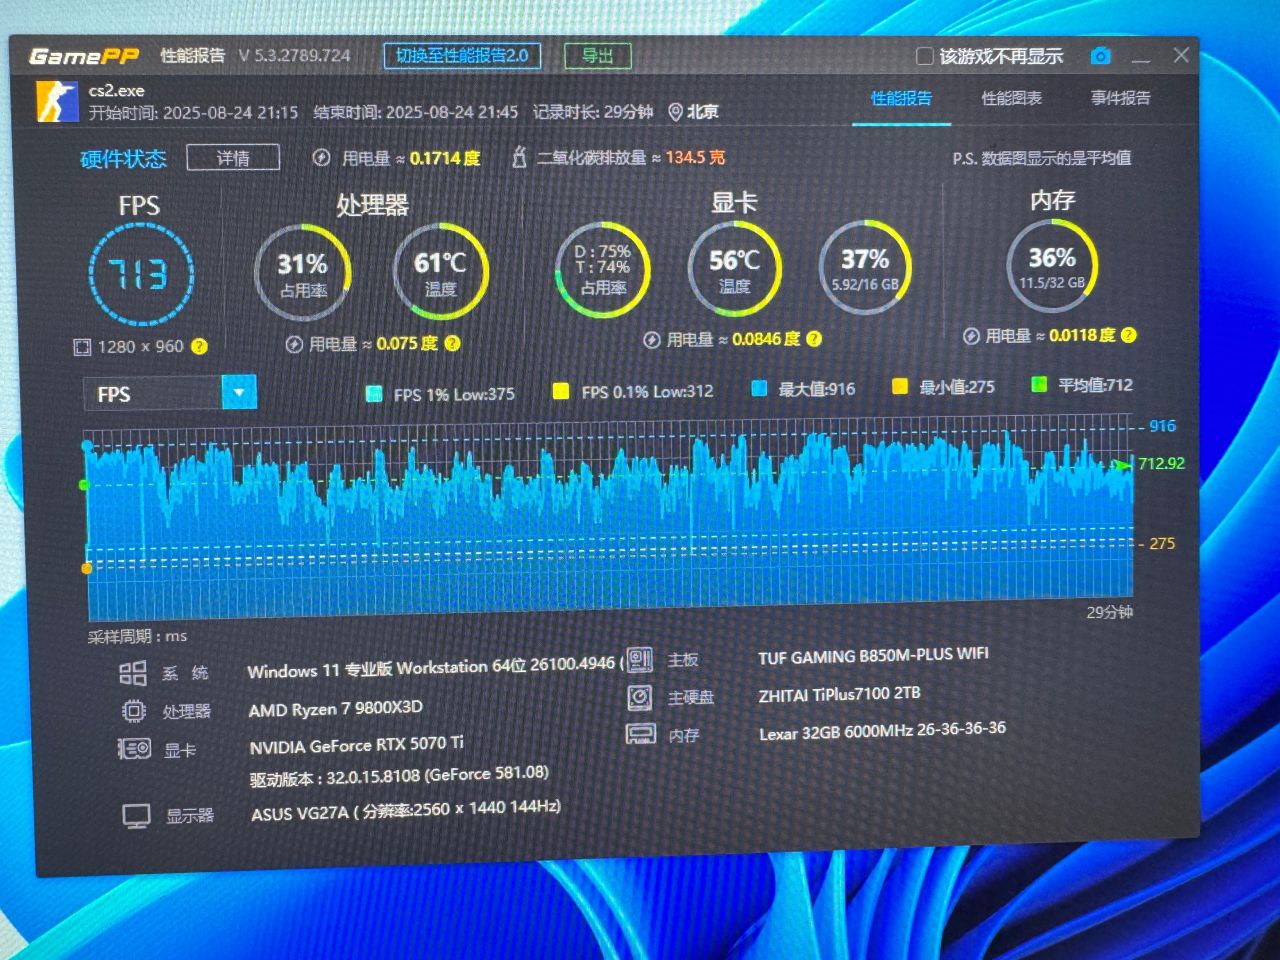This screenshot has width=1280, height=960.
Task: Click the 712.92 average marker on chart
Action: (x=1160, y=463)
